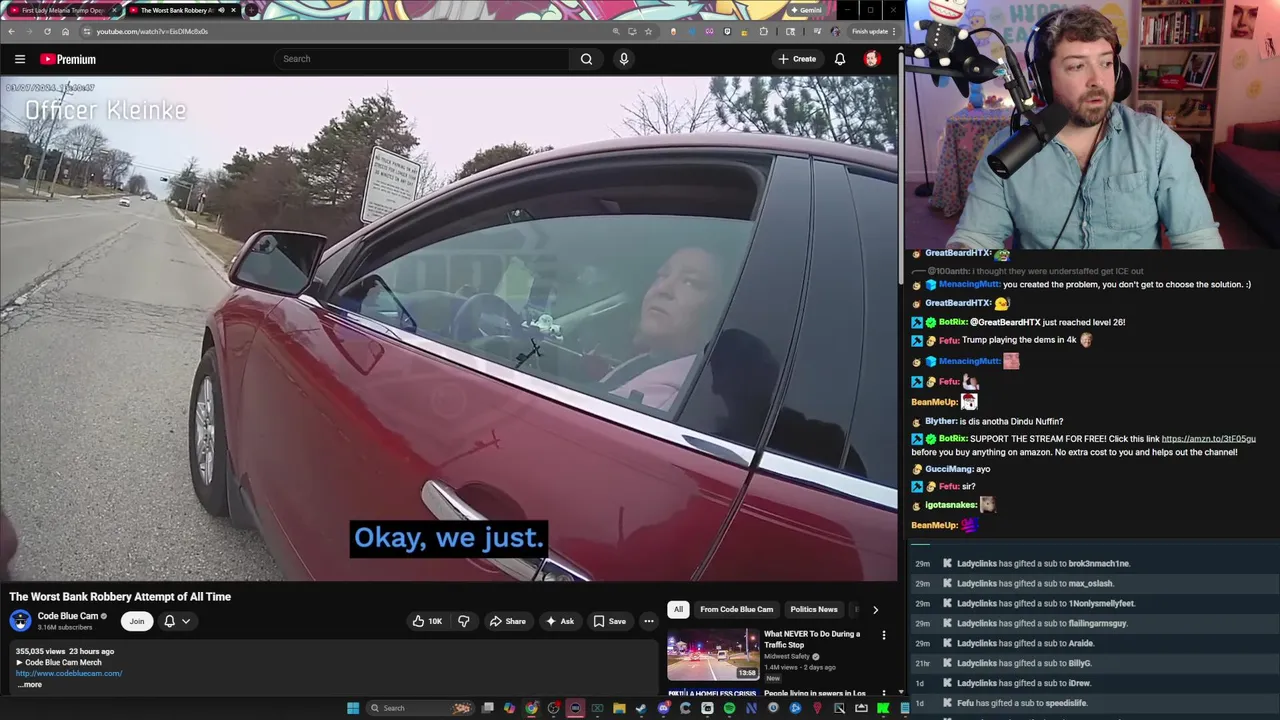Open the Kick app icon in the taskbar
The image size is (1280, 720).
(x=883, y=708)
